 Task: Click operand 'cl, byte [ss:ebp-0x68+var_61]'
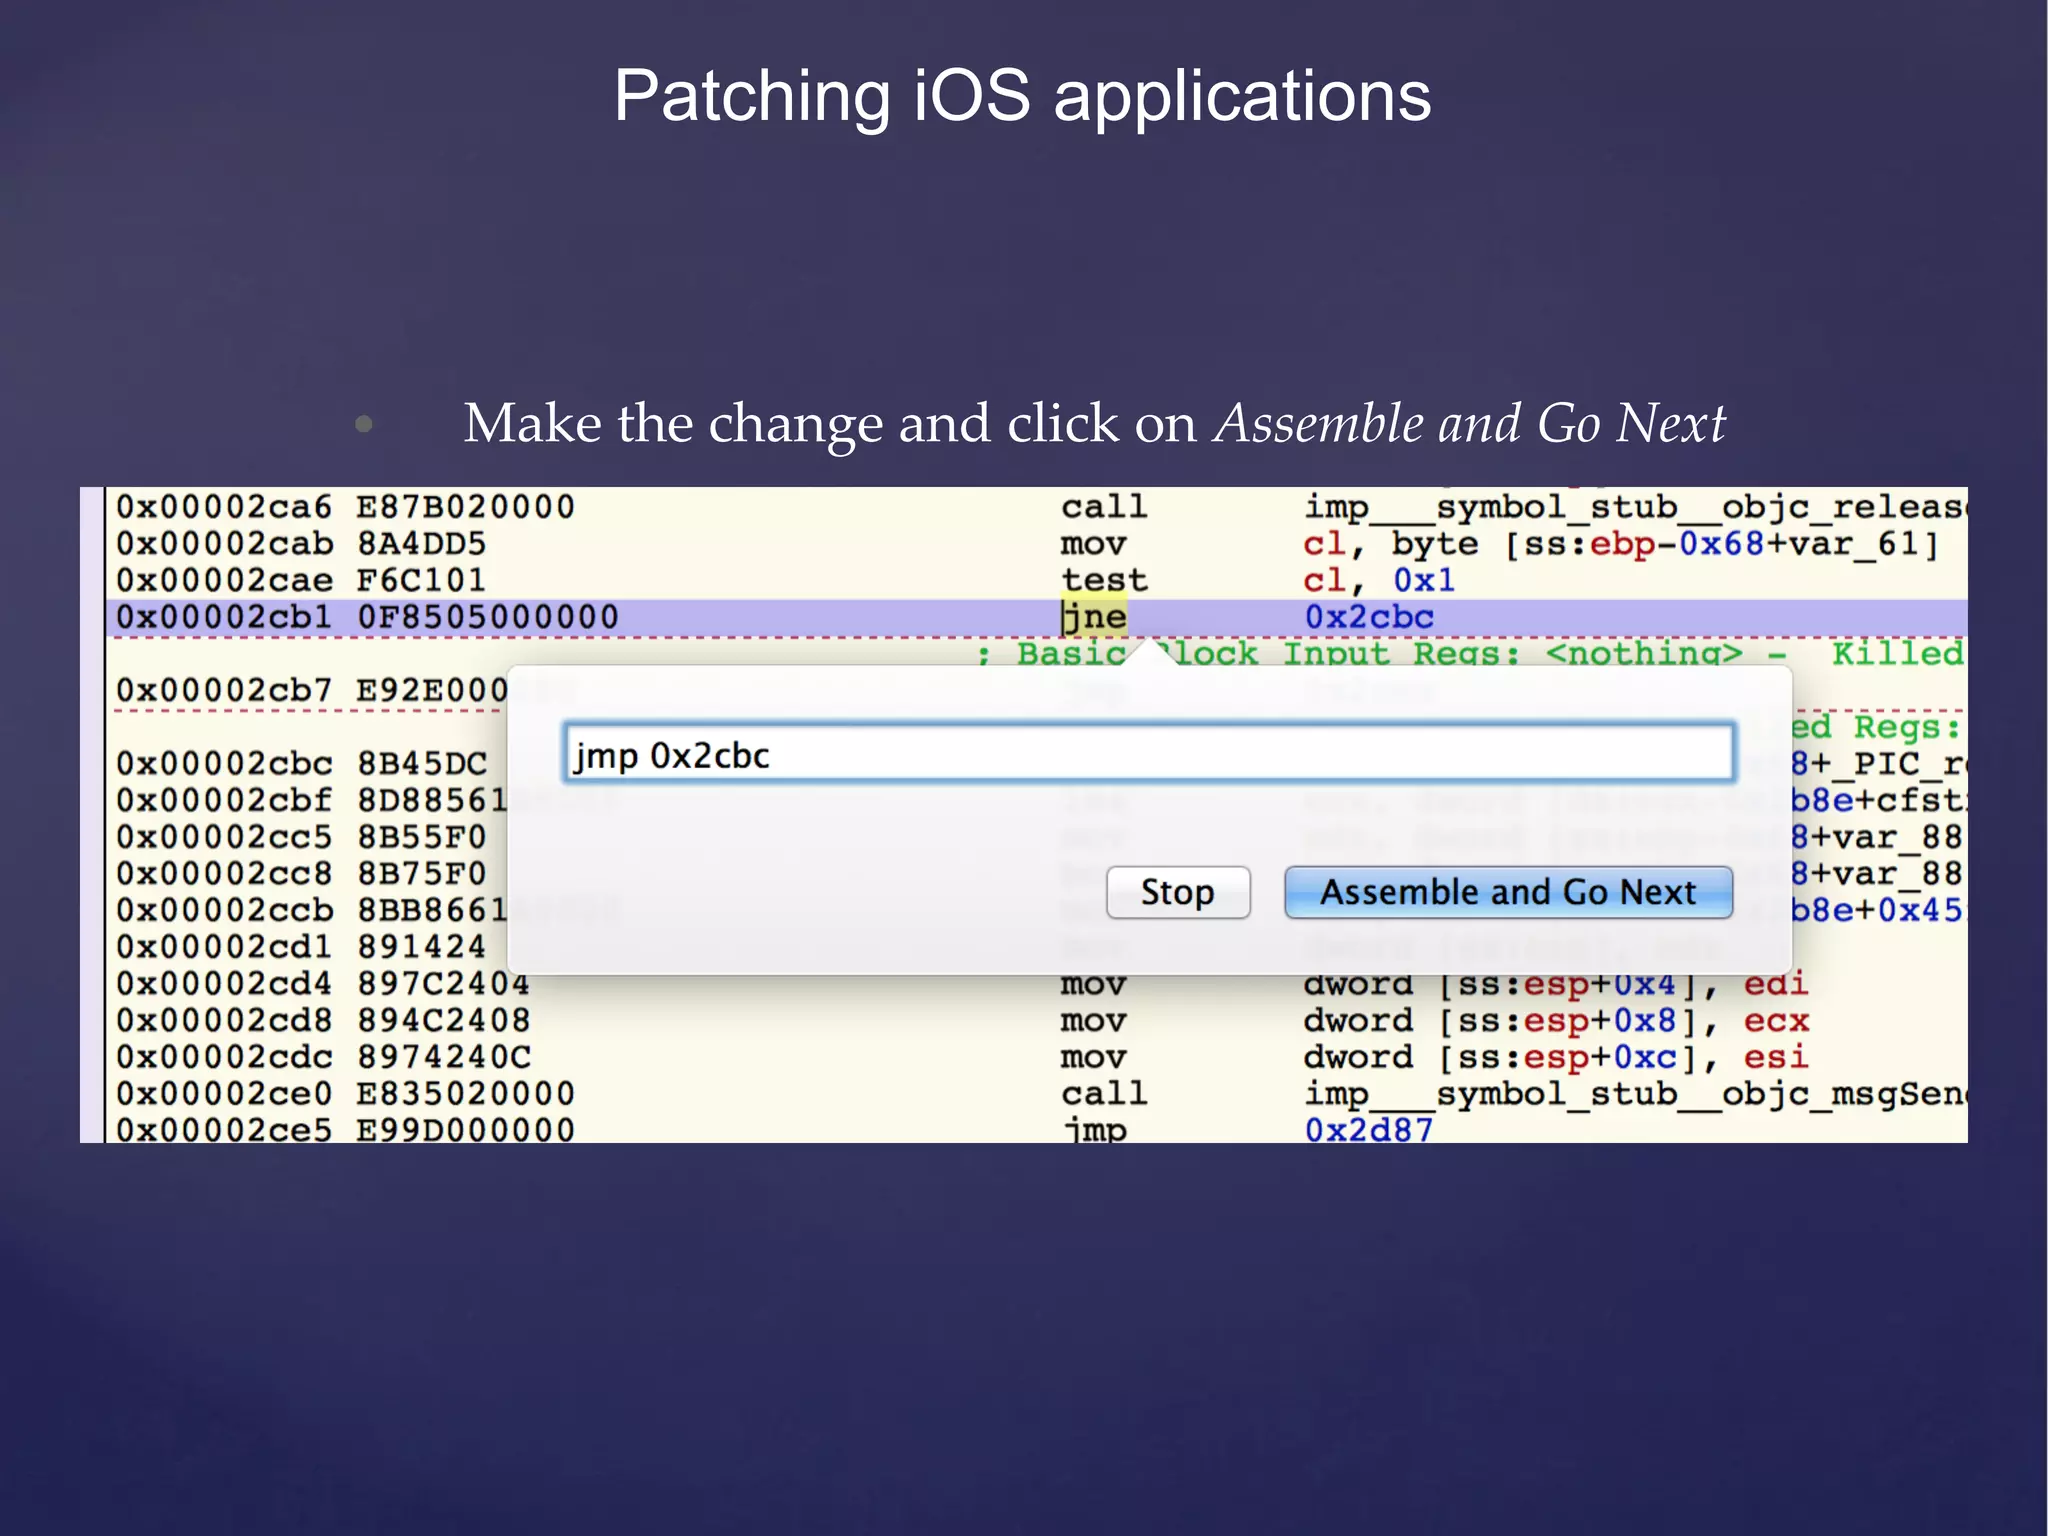click(x=1621, y=544)
